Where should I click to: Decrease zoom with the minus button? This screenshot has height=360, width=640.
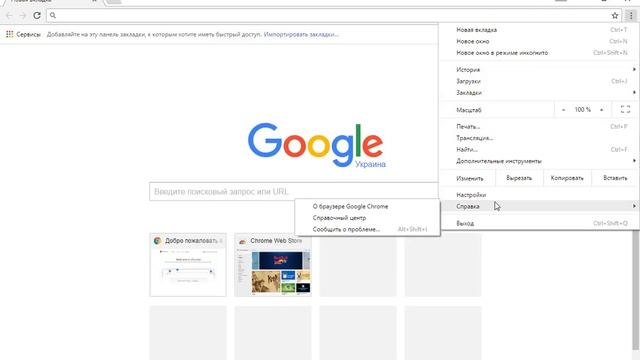564,110
